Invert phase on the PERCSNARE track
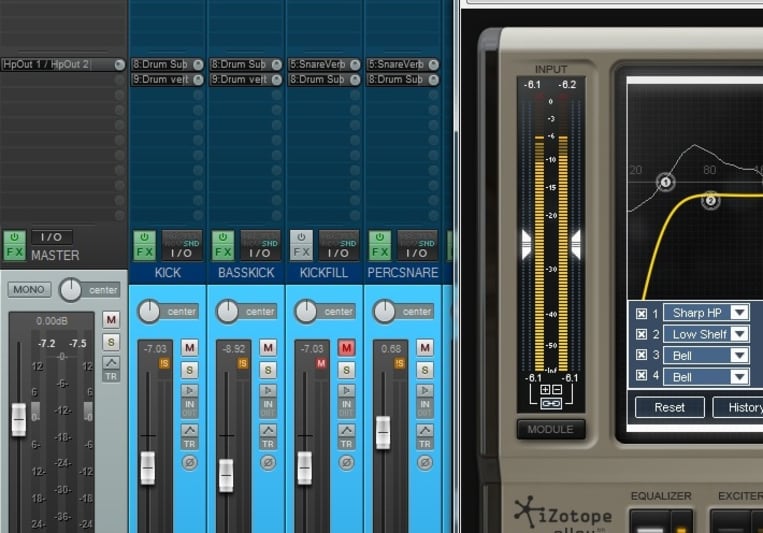763x533 pixels. tap(424, 462)
